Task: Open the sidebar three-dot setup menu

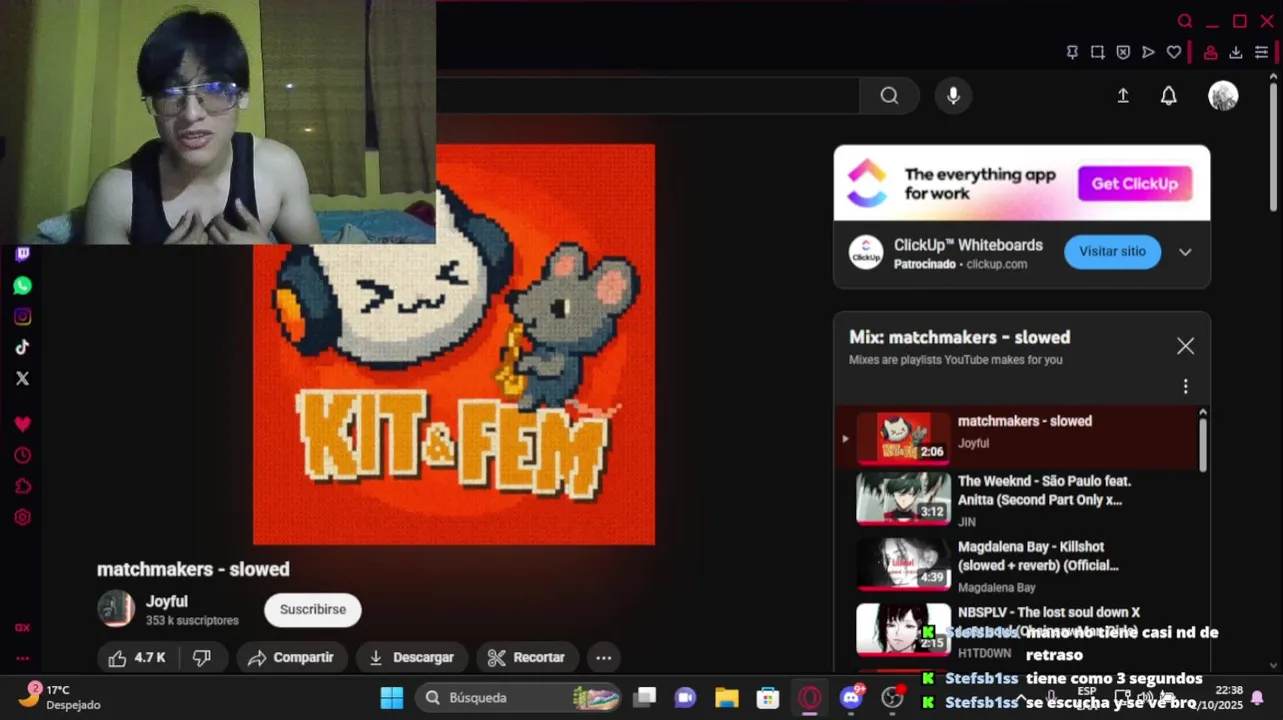Action: click(22, 658)
